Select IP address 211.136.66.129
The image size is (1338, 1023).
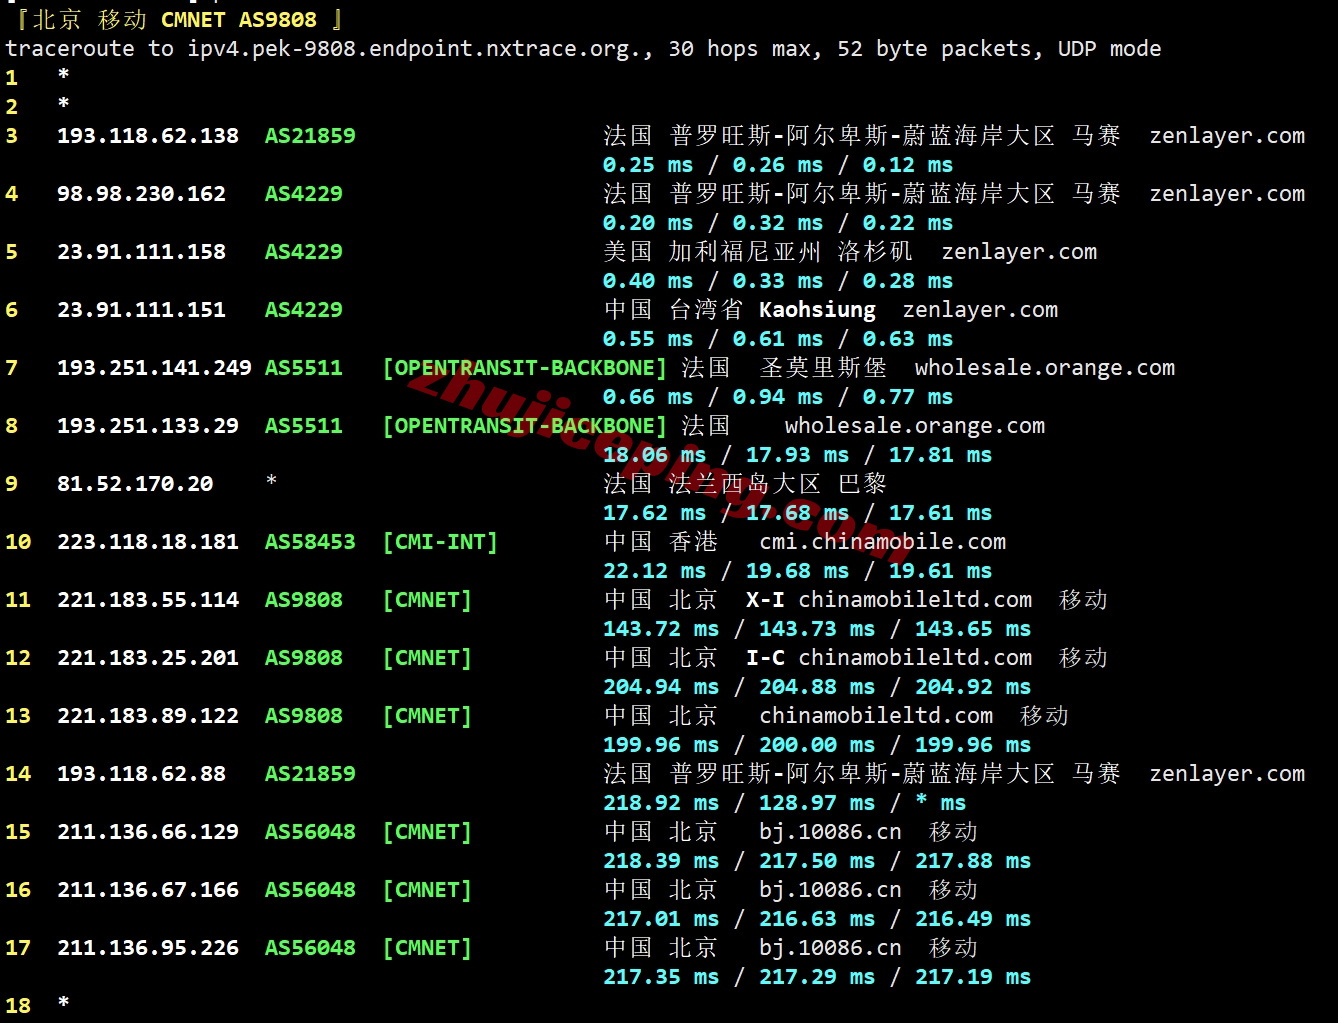point(148,832)
